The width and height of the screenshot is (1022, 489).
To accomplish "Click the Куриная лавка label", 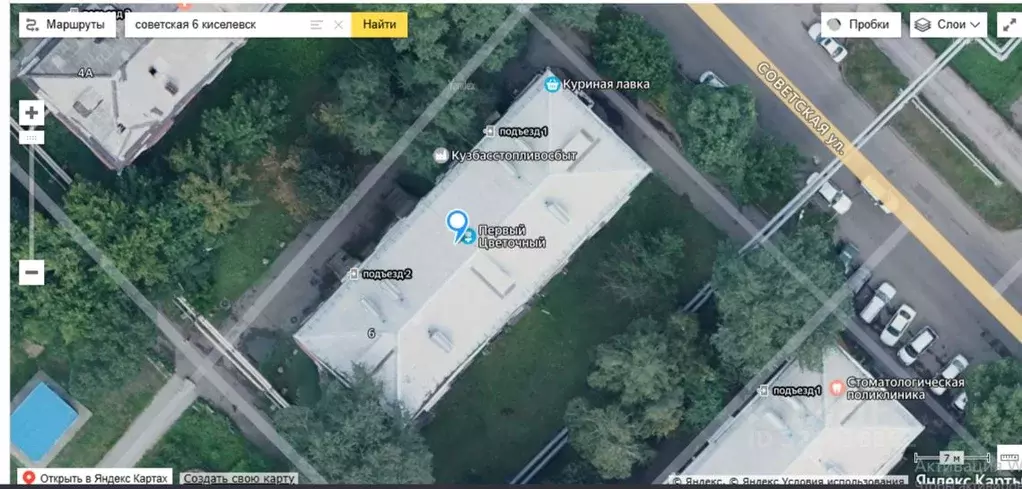I will 606,84.
